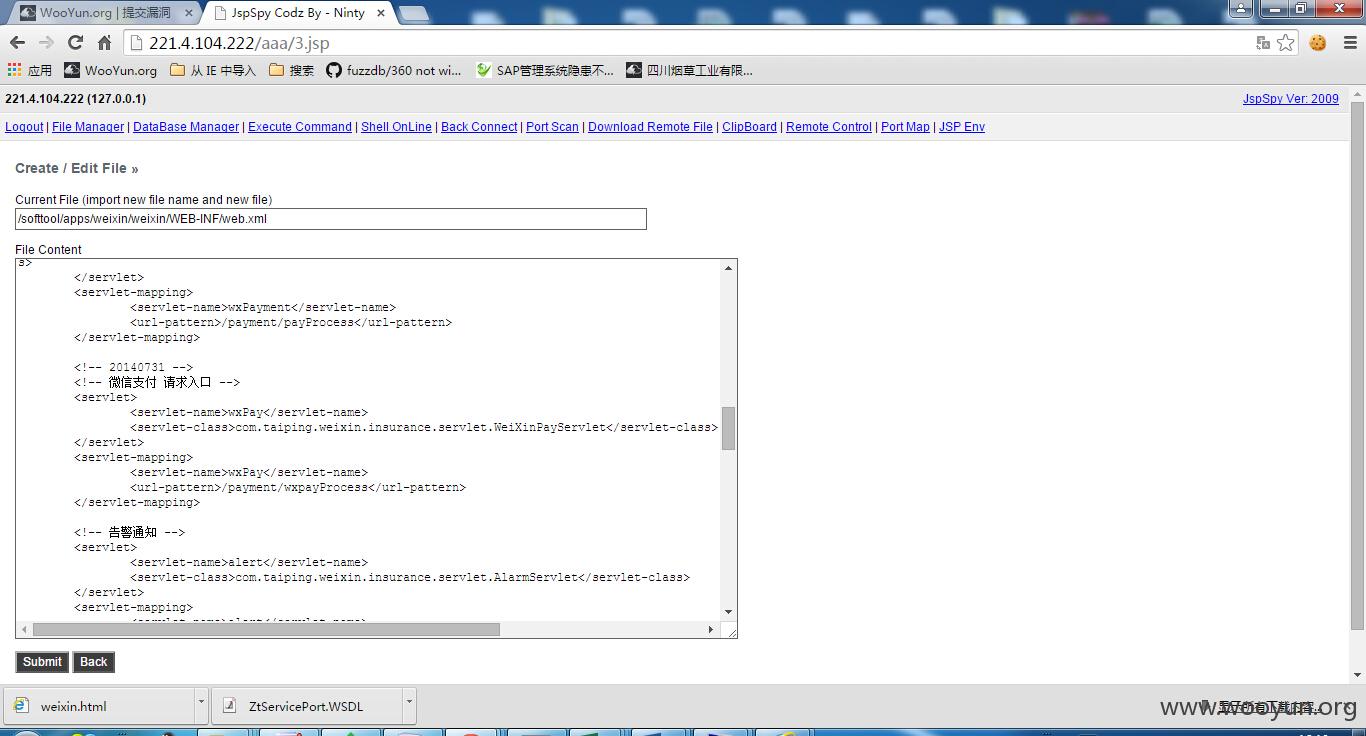Open the SAP管理系统 bookmark
Viewport: 1366px width, 736px height.
(x=545, y=70)
